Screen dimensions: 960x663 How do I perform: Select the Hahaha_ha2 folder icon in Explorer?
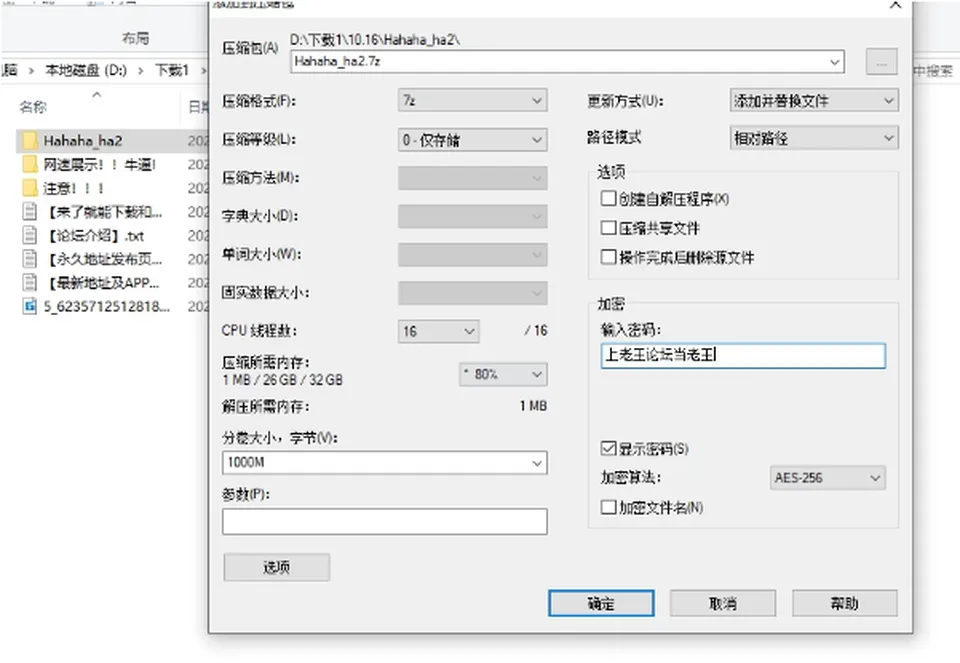(29, 141)
